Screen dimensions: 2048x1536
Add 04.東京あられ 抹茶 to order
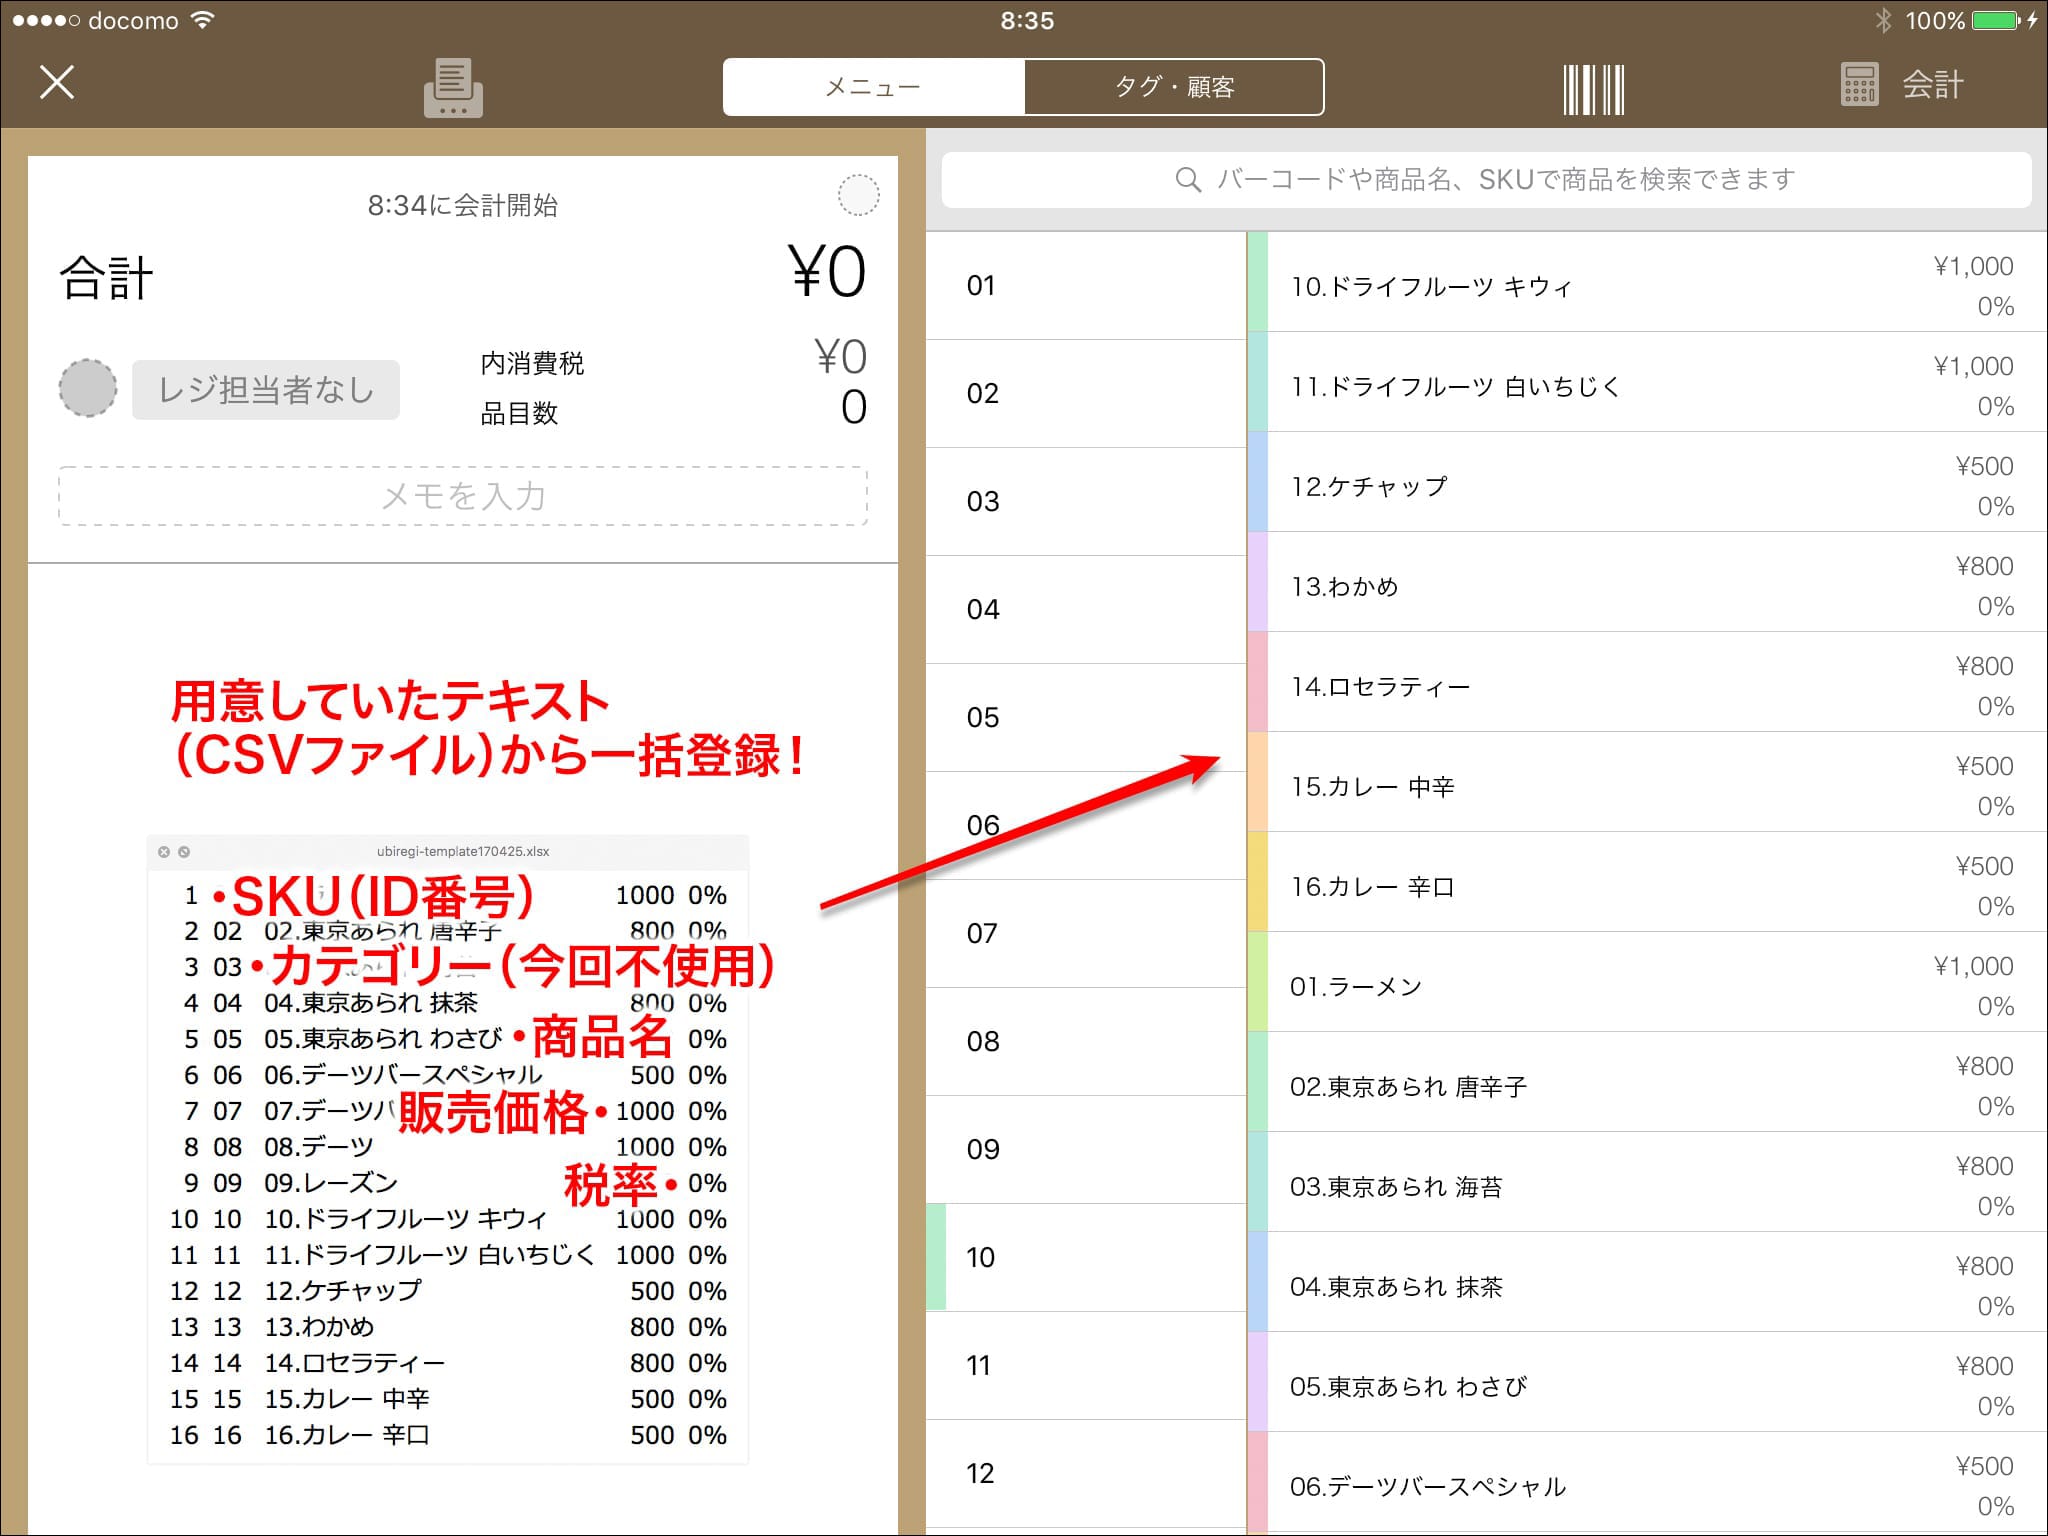click(1647, 1282)
